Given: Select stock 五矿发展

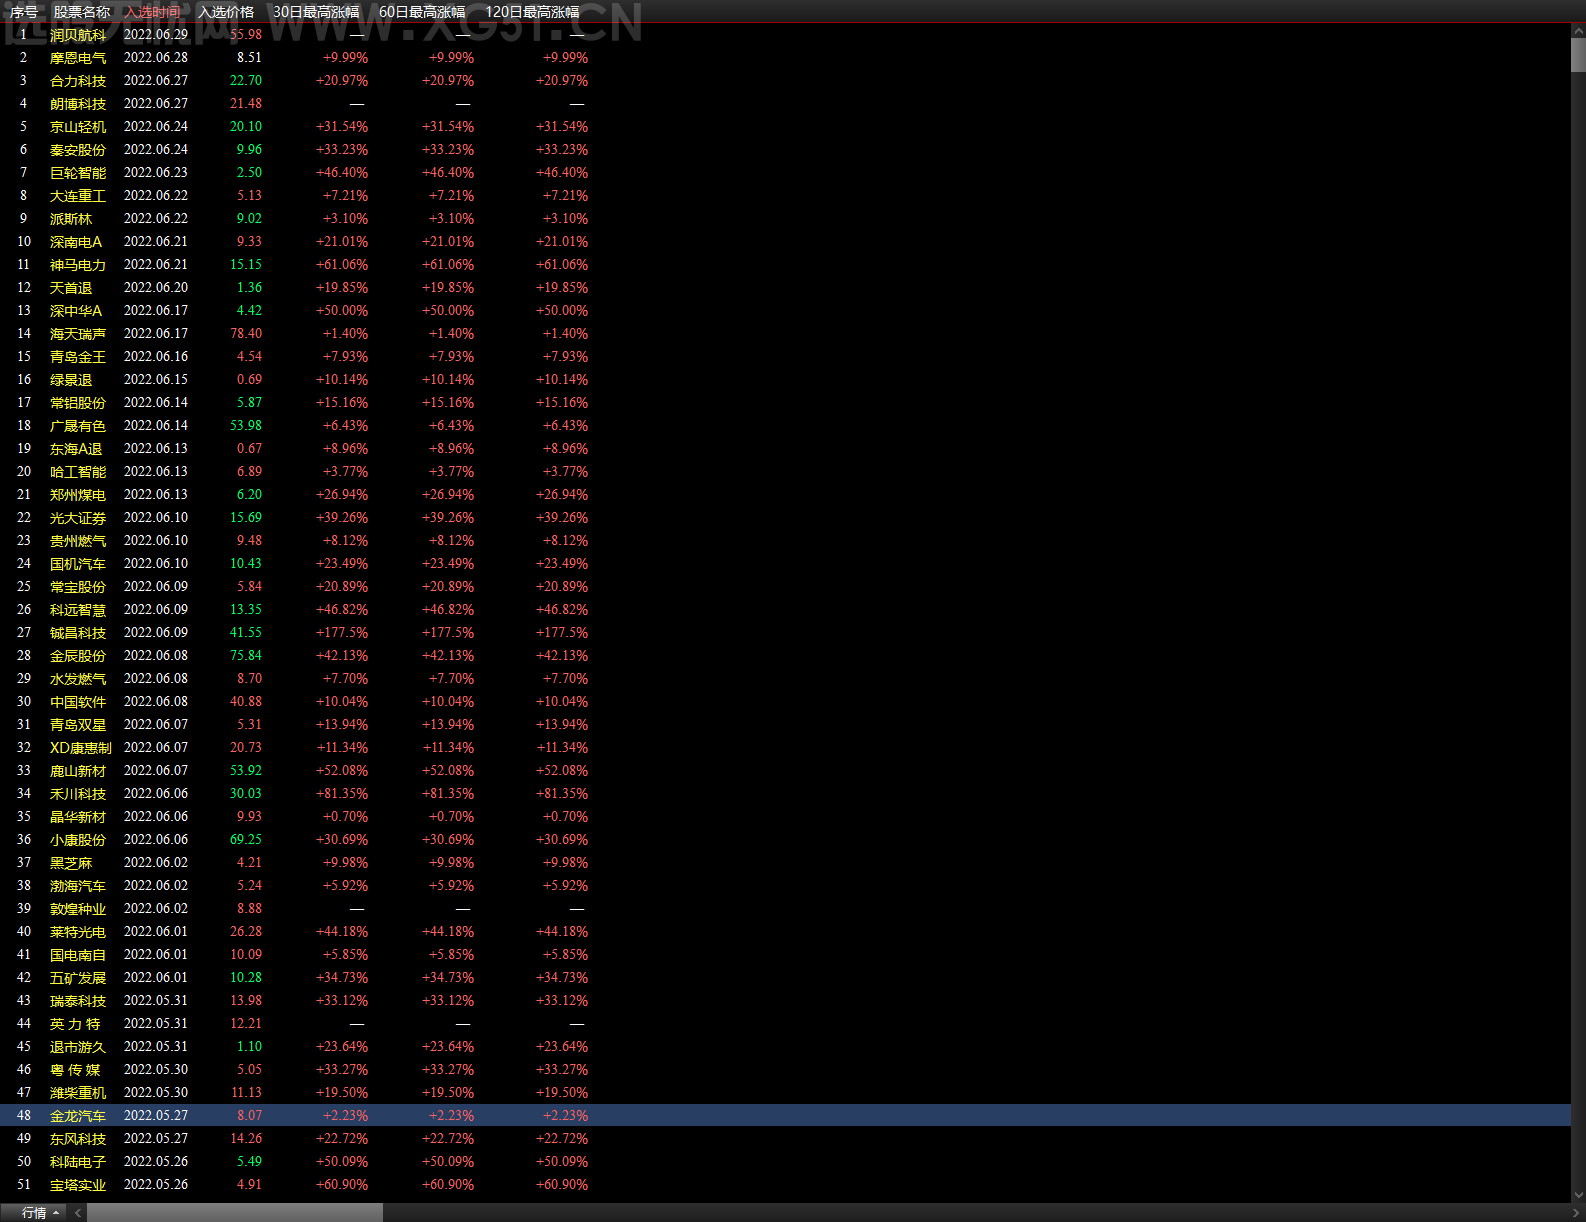Looking at the screenshot, I should point(78,978).
